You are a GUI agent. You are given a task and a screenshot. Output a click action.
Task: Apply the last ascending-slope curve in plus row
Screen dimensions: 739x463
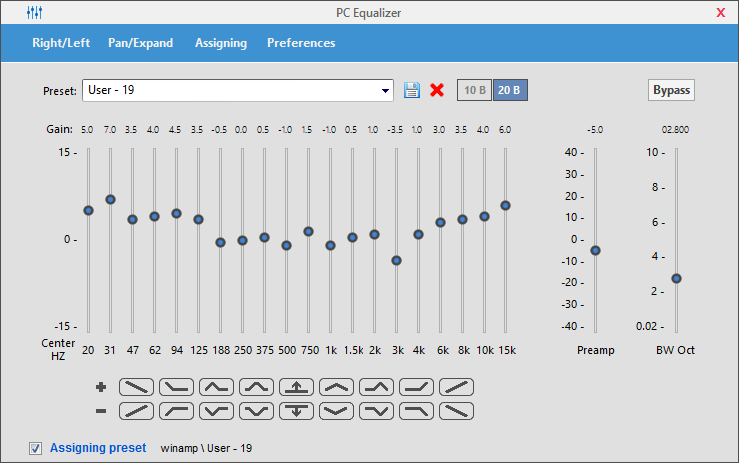(456, 387)
